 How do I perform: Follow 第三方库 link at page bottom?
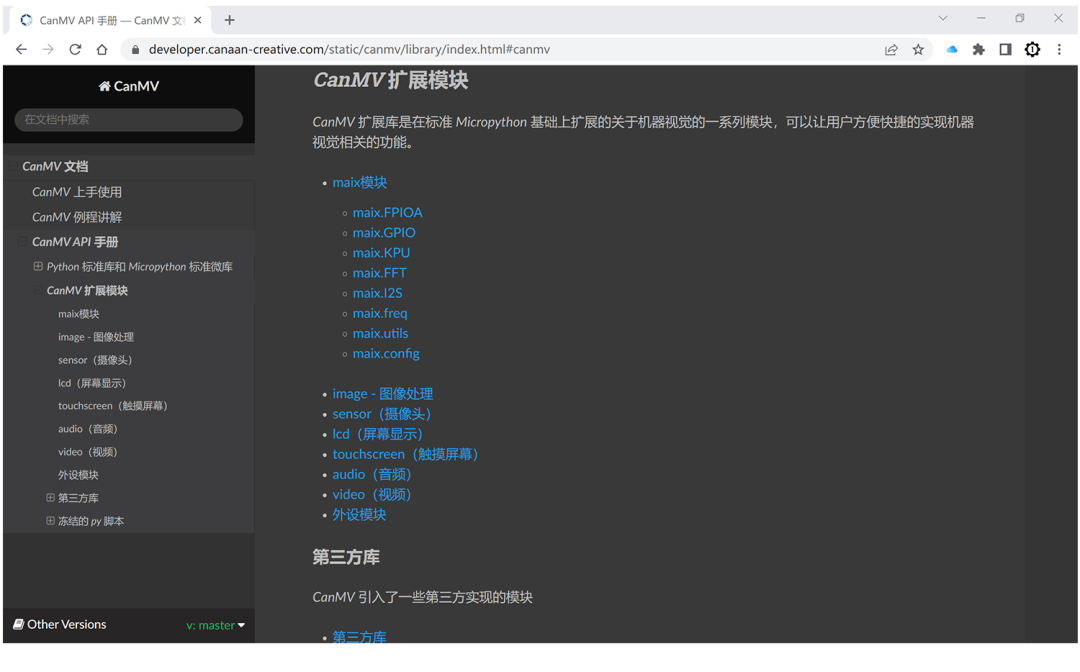pyautogui.click(x=360, y=637)
